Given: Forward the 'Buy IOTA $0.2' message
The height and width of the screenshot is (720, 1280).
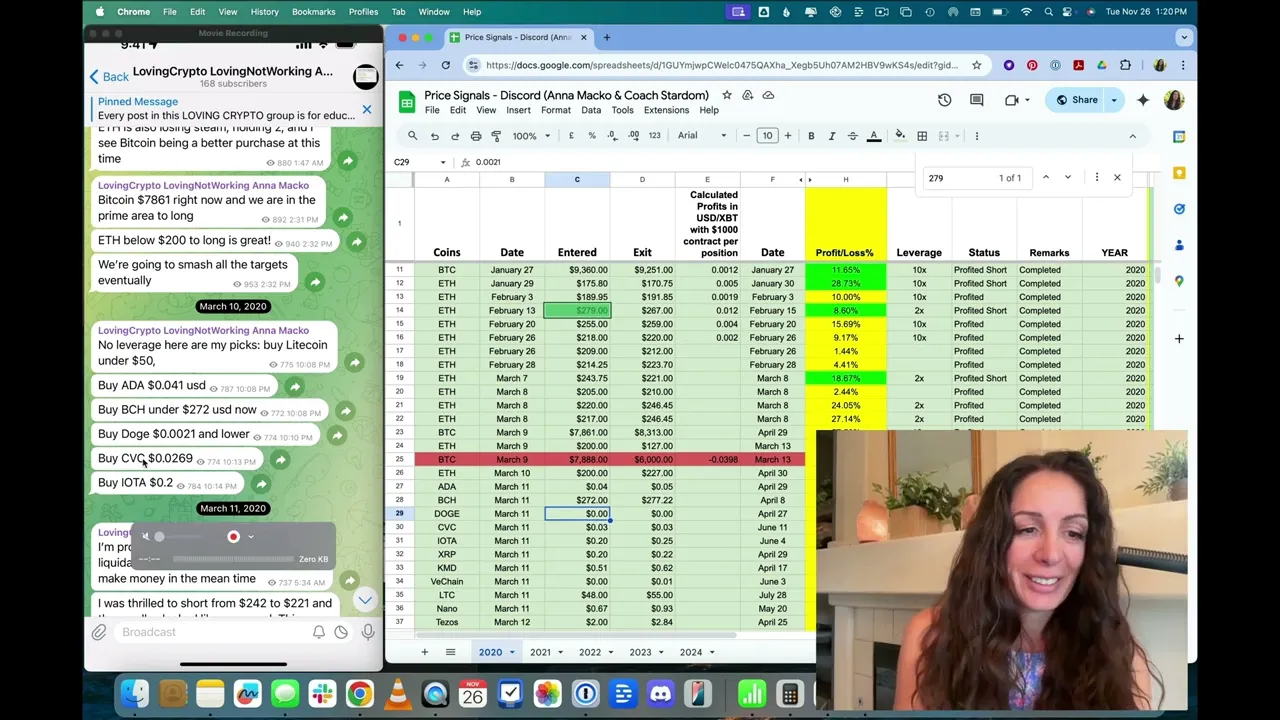Looking at the screenshot, I should (260, 484).
